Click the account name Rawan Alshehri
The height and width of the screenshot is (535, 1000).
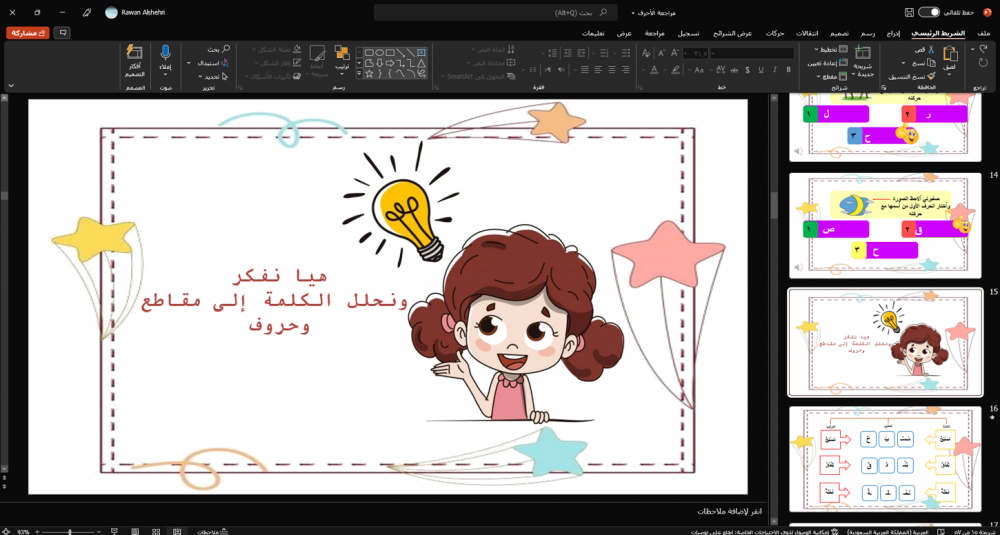click(143, 12)
